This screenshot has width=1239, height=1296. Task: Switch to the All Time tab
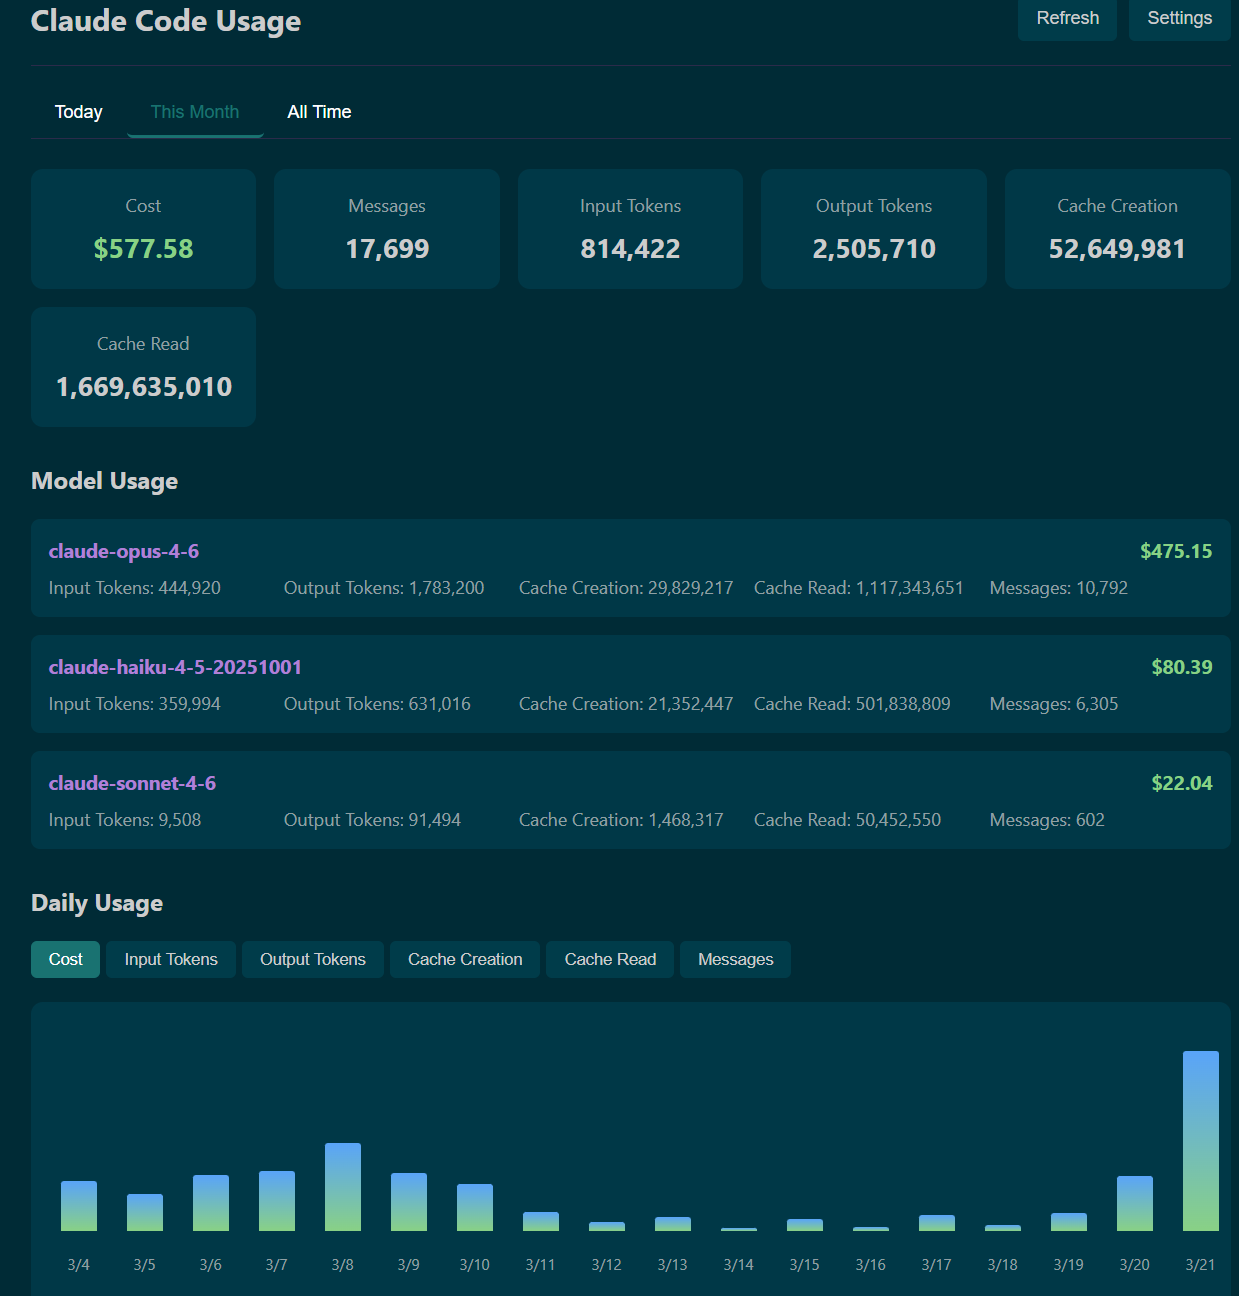[x=318, y=111]
